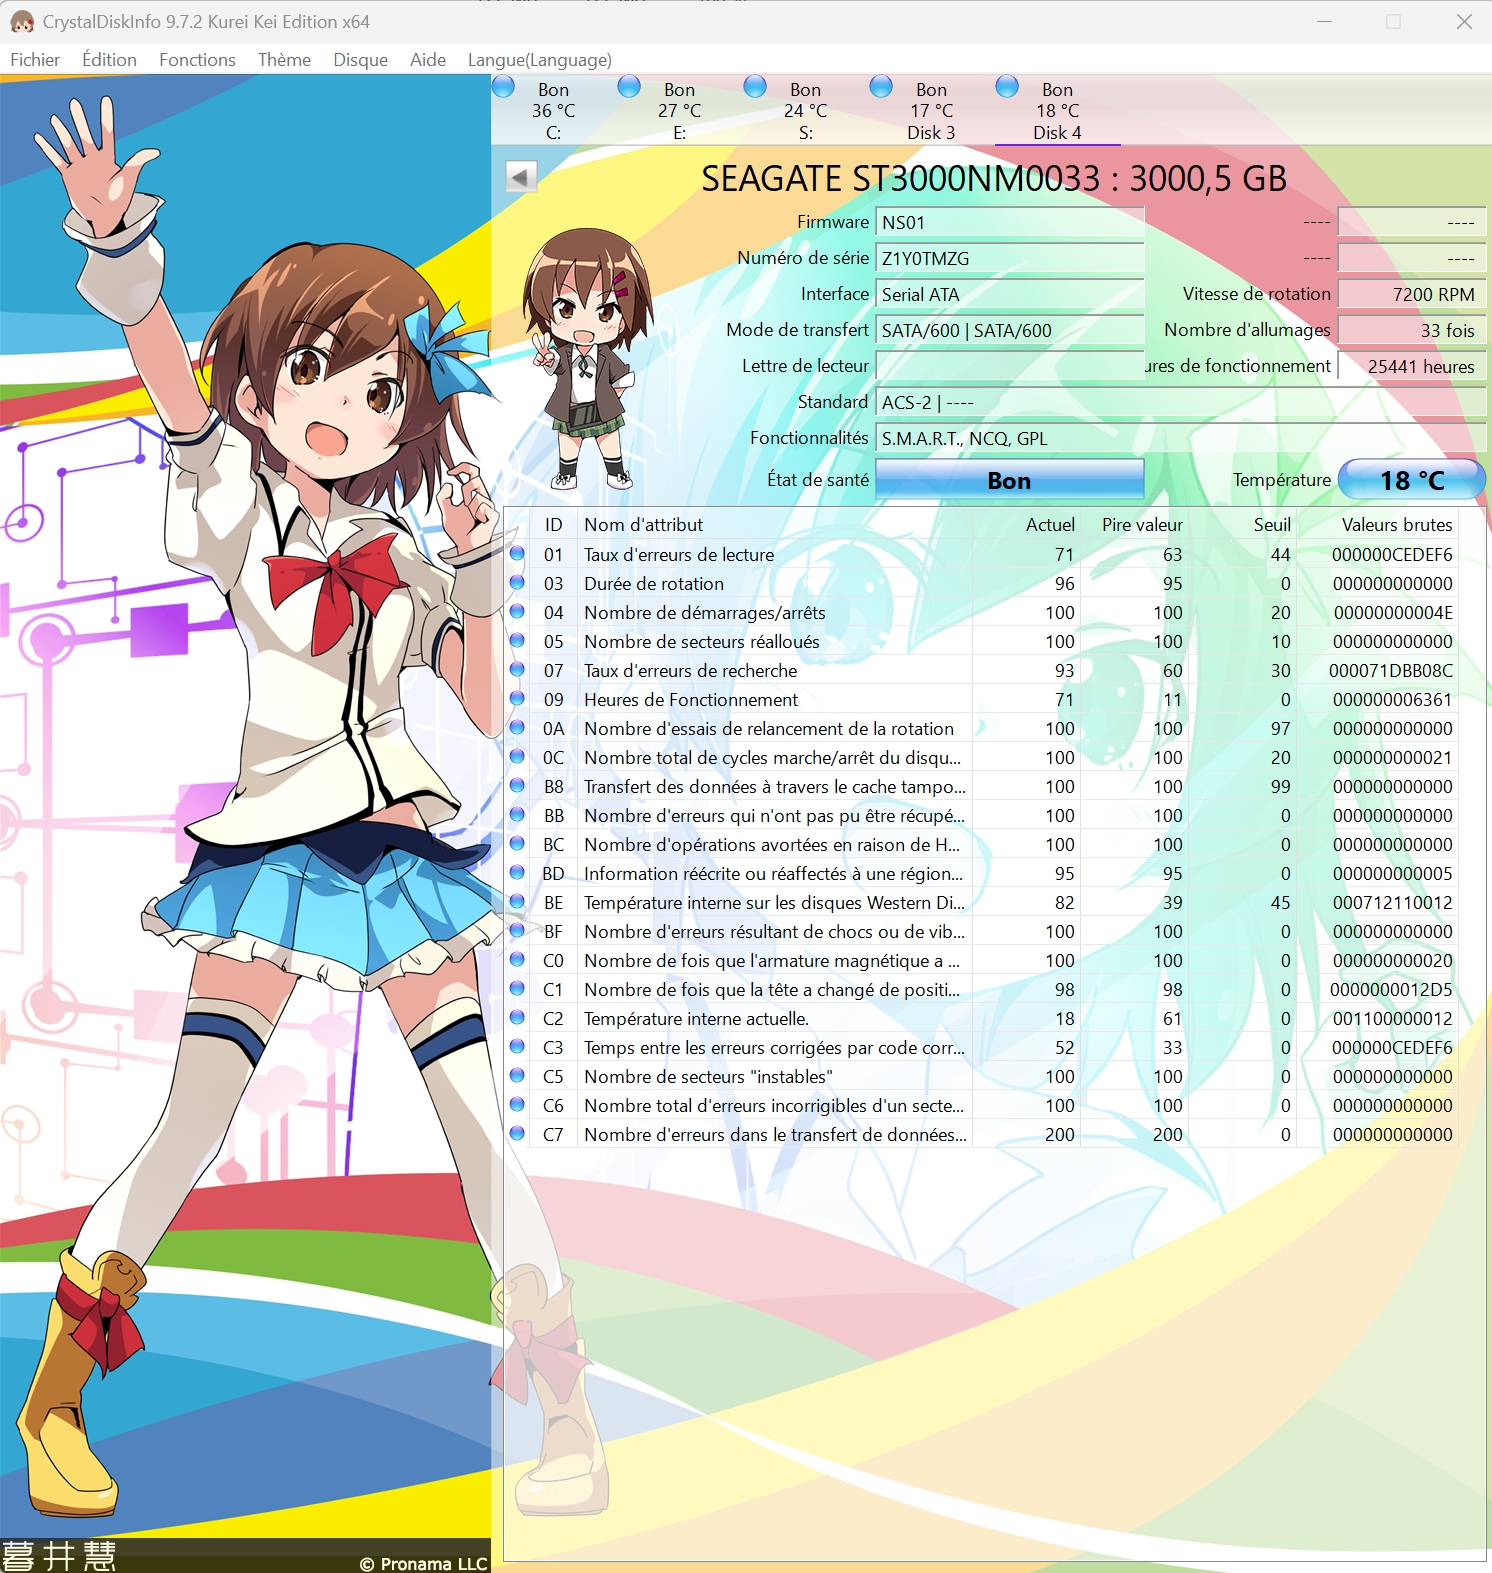Viewport: 1492px width, 1573px height.
Task: Click status orb for attribute BD row
Action: click(x=517, y=872)
